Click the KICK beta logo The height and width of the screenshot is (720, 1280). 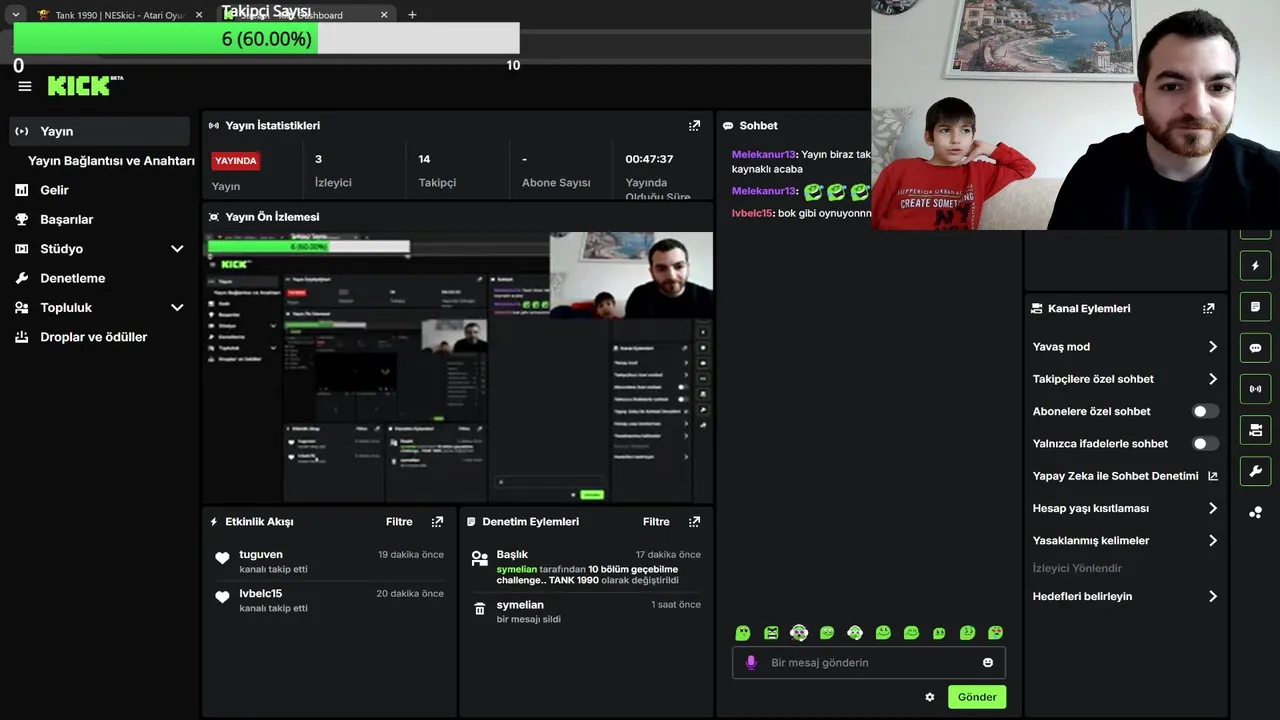85,86
